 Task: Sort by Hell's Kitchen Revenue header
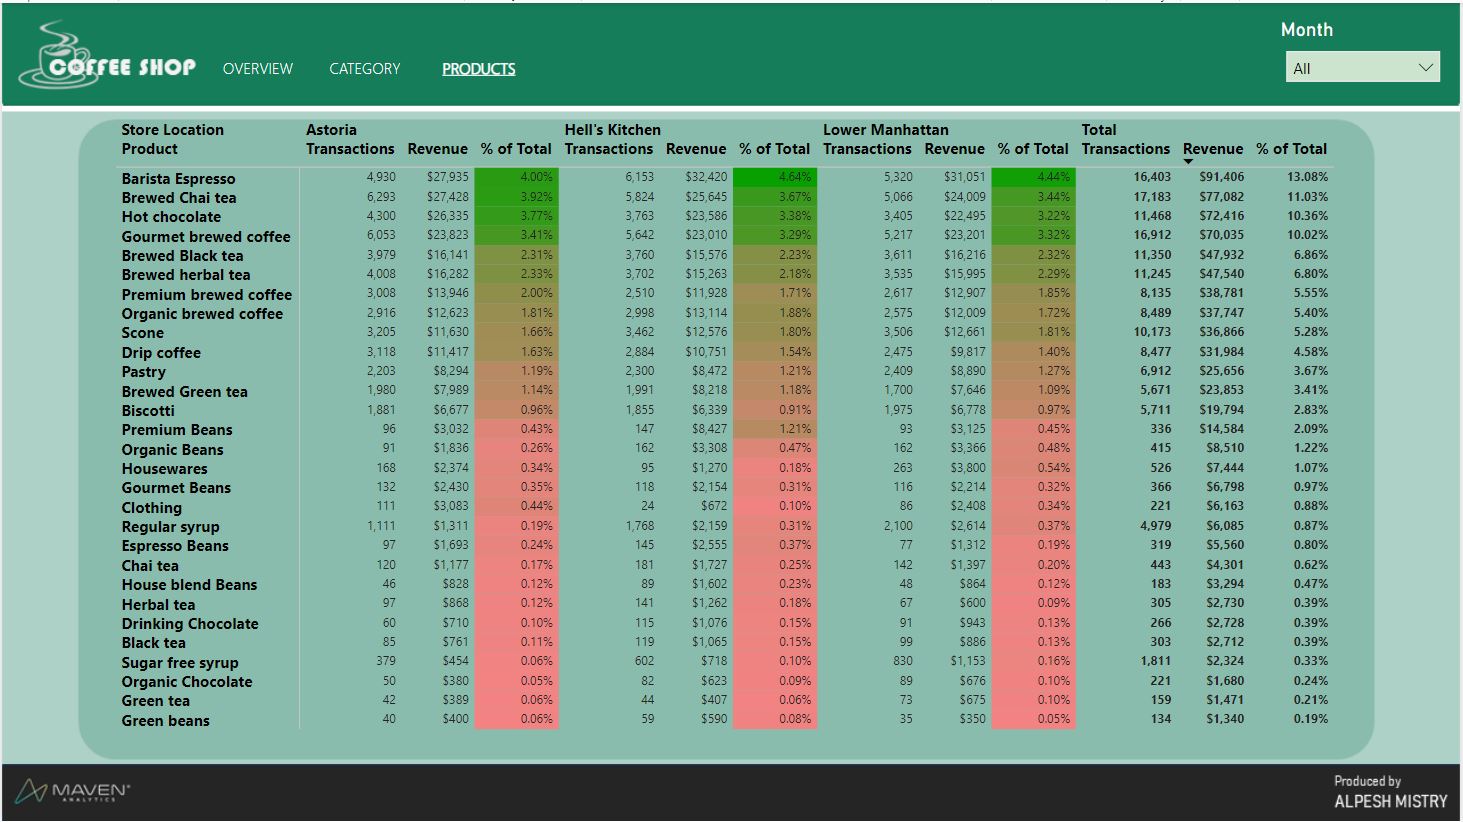pos(695,149)
